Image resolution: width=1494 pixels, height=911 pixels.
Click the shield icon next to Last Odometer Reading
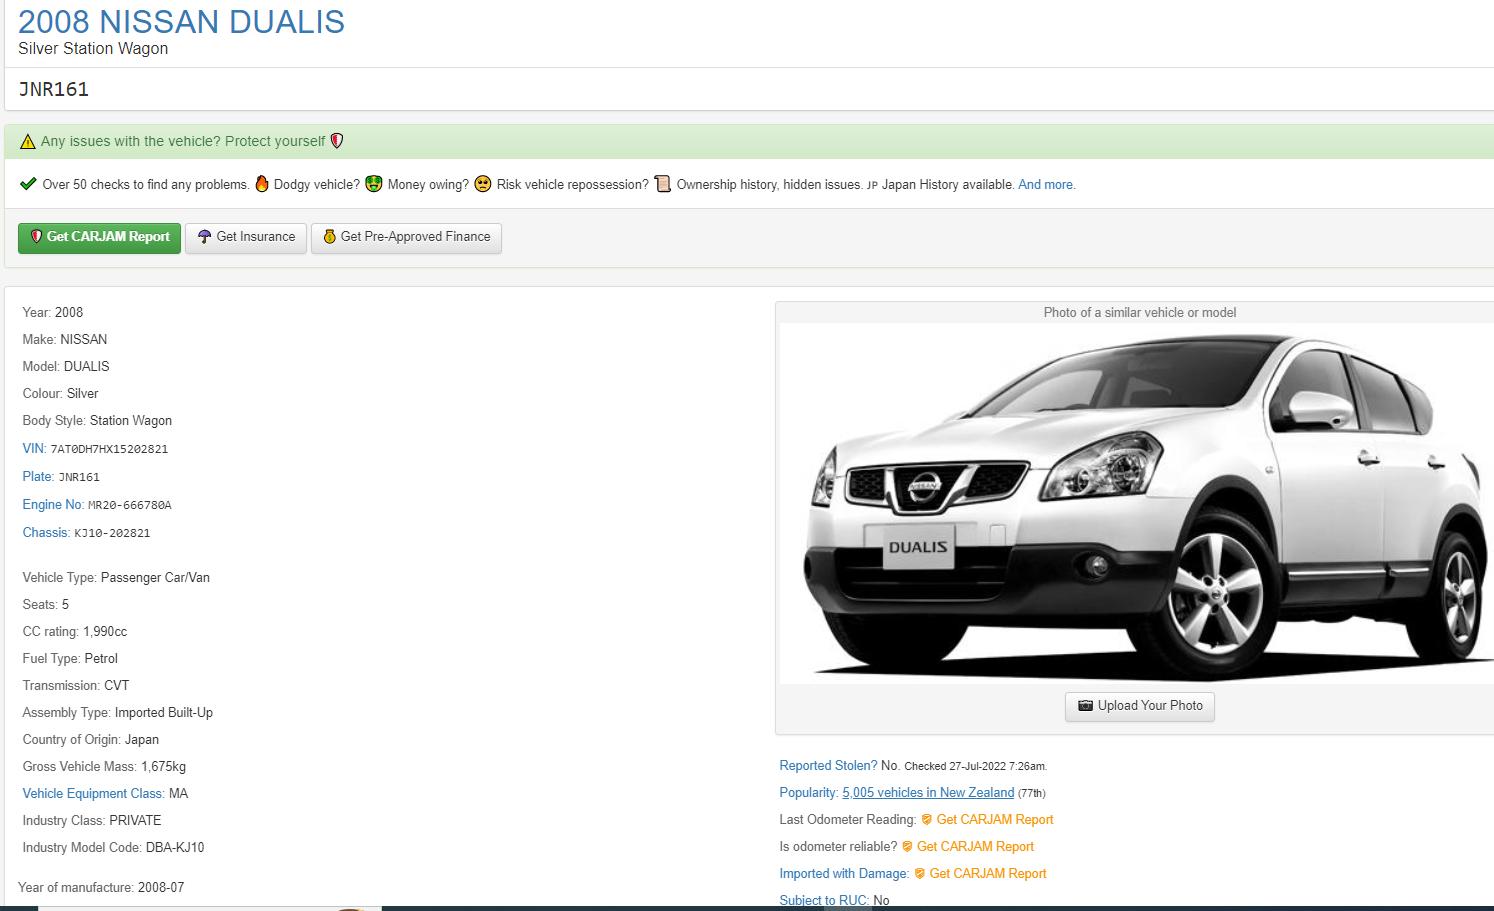pos(927,820)
